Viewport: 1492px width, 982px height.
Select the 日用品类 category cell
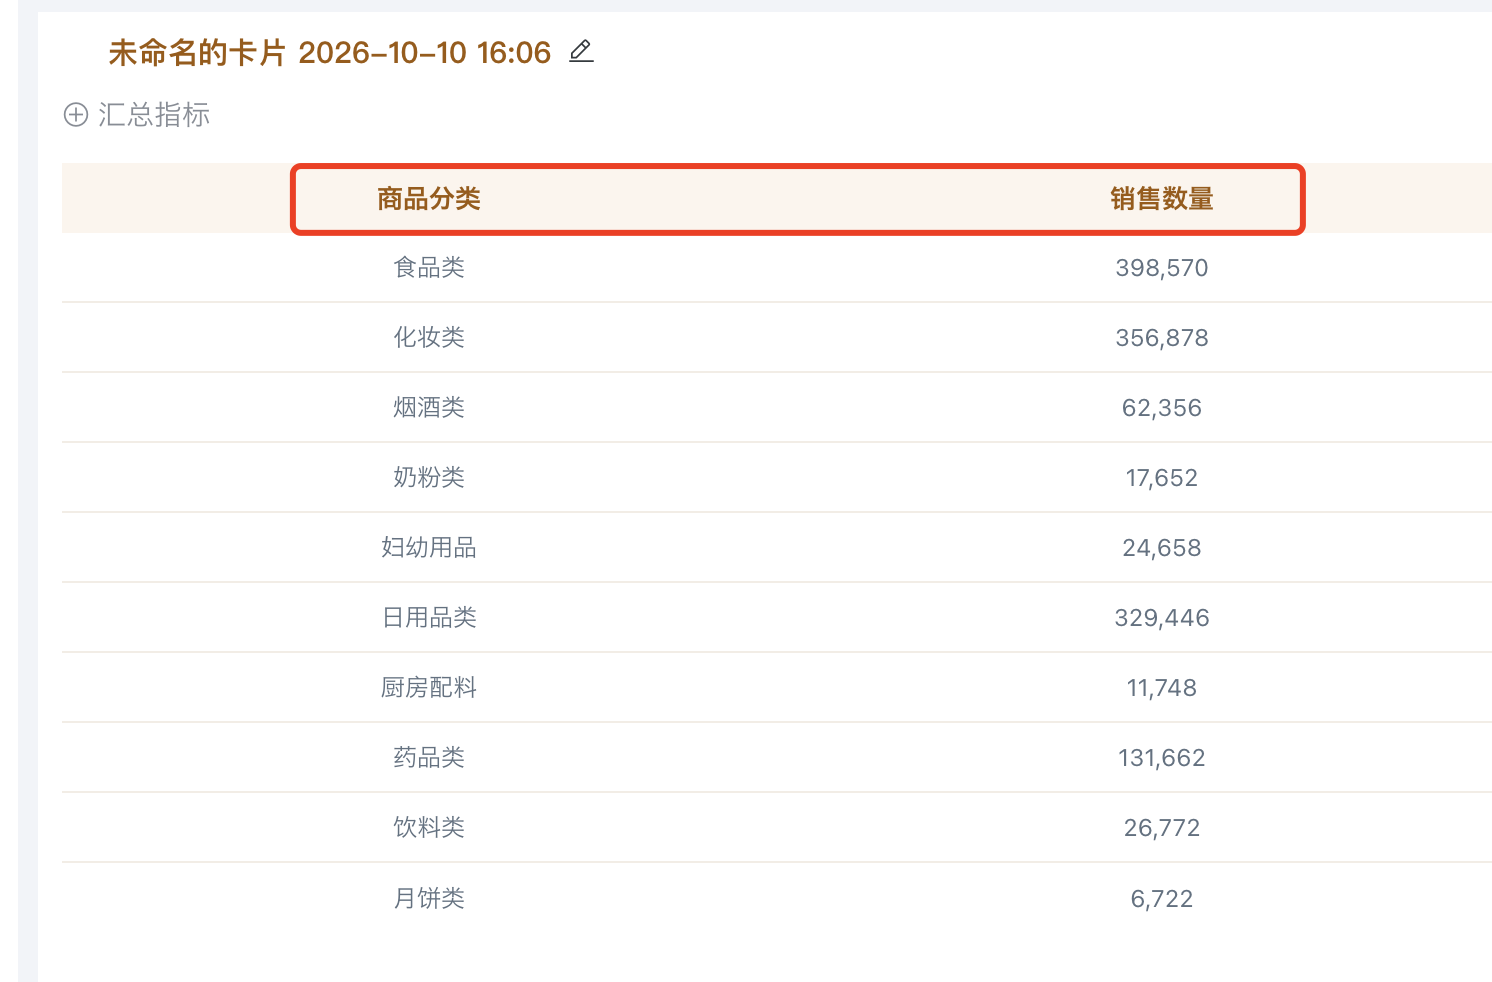[429, 618]
